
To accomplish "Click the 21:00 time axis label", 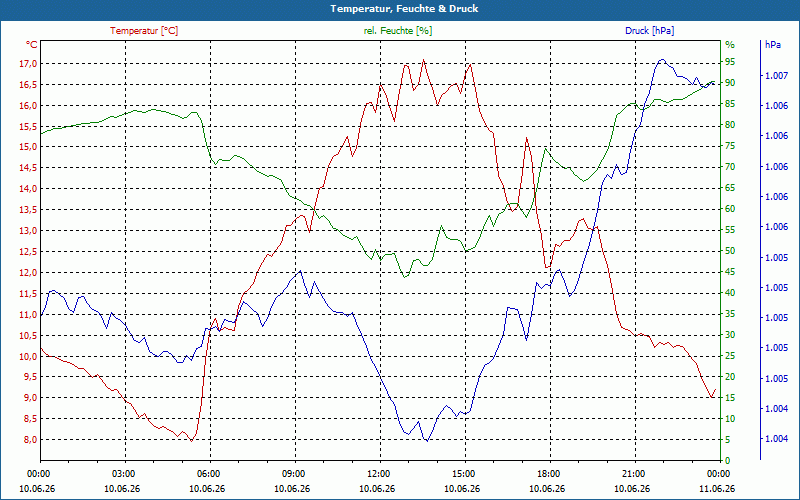I will pyautogui.click(x=633, y=474).
